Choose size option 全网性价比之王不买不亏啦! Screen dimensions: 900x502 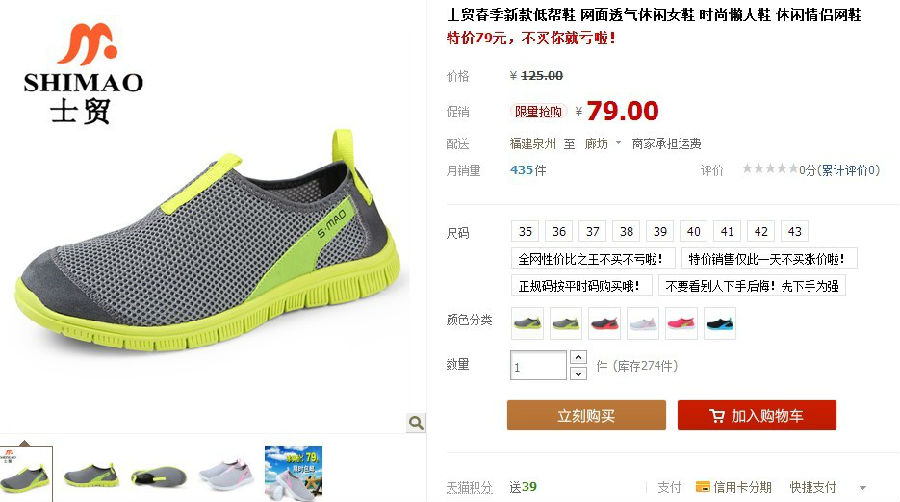592,259
